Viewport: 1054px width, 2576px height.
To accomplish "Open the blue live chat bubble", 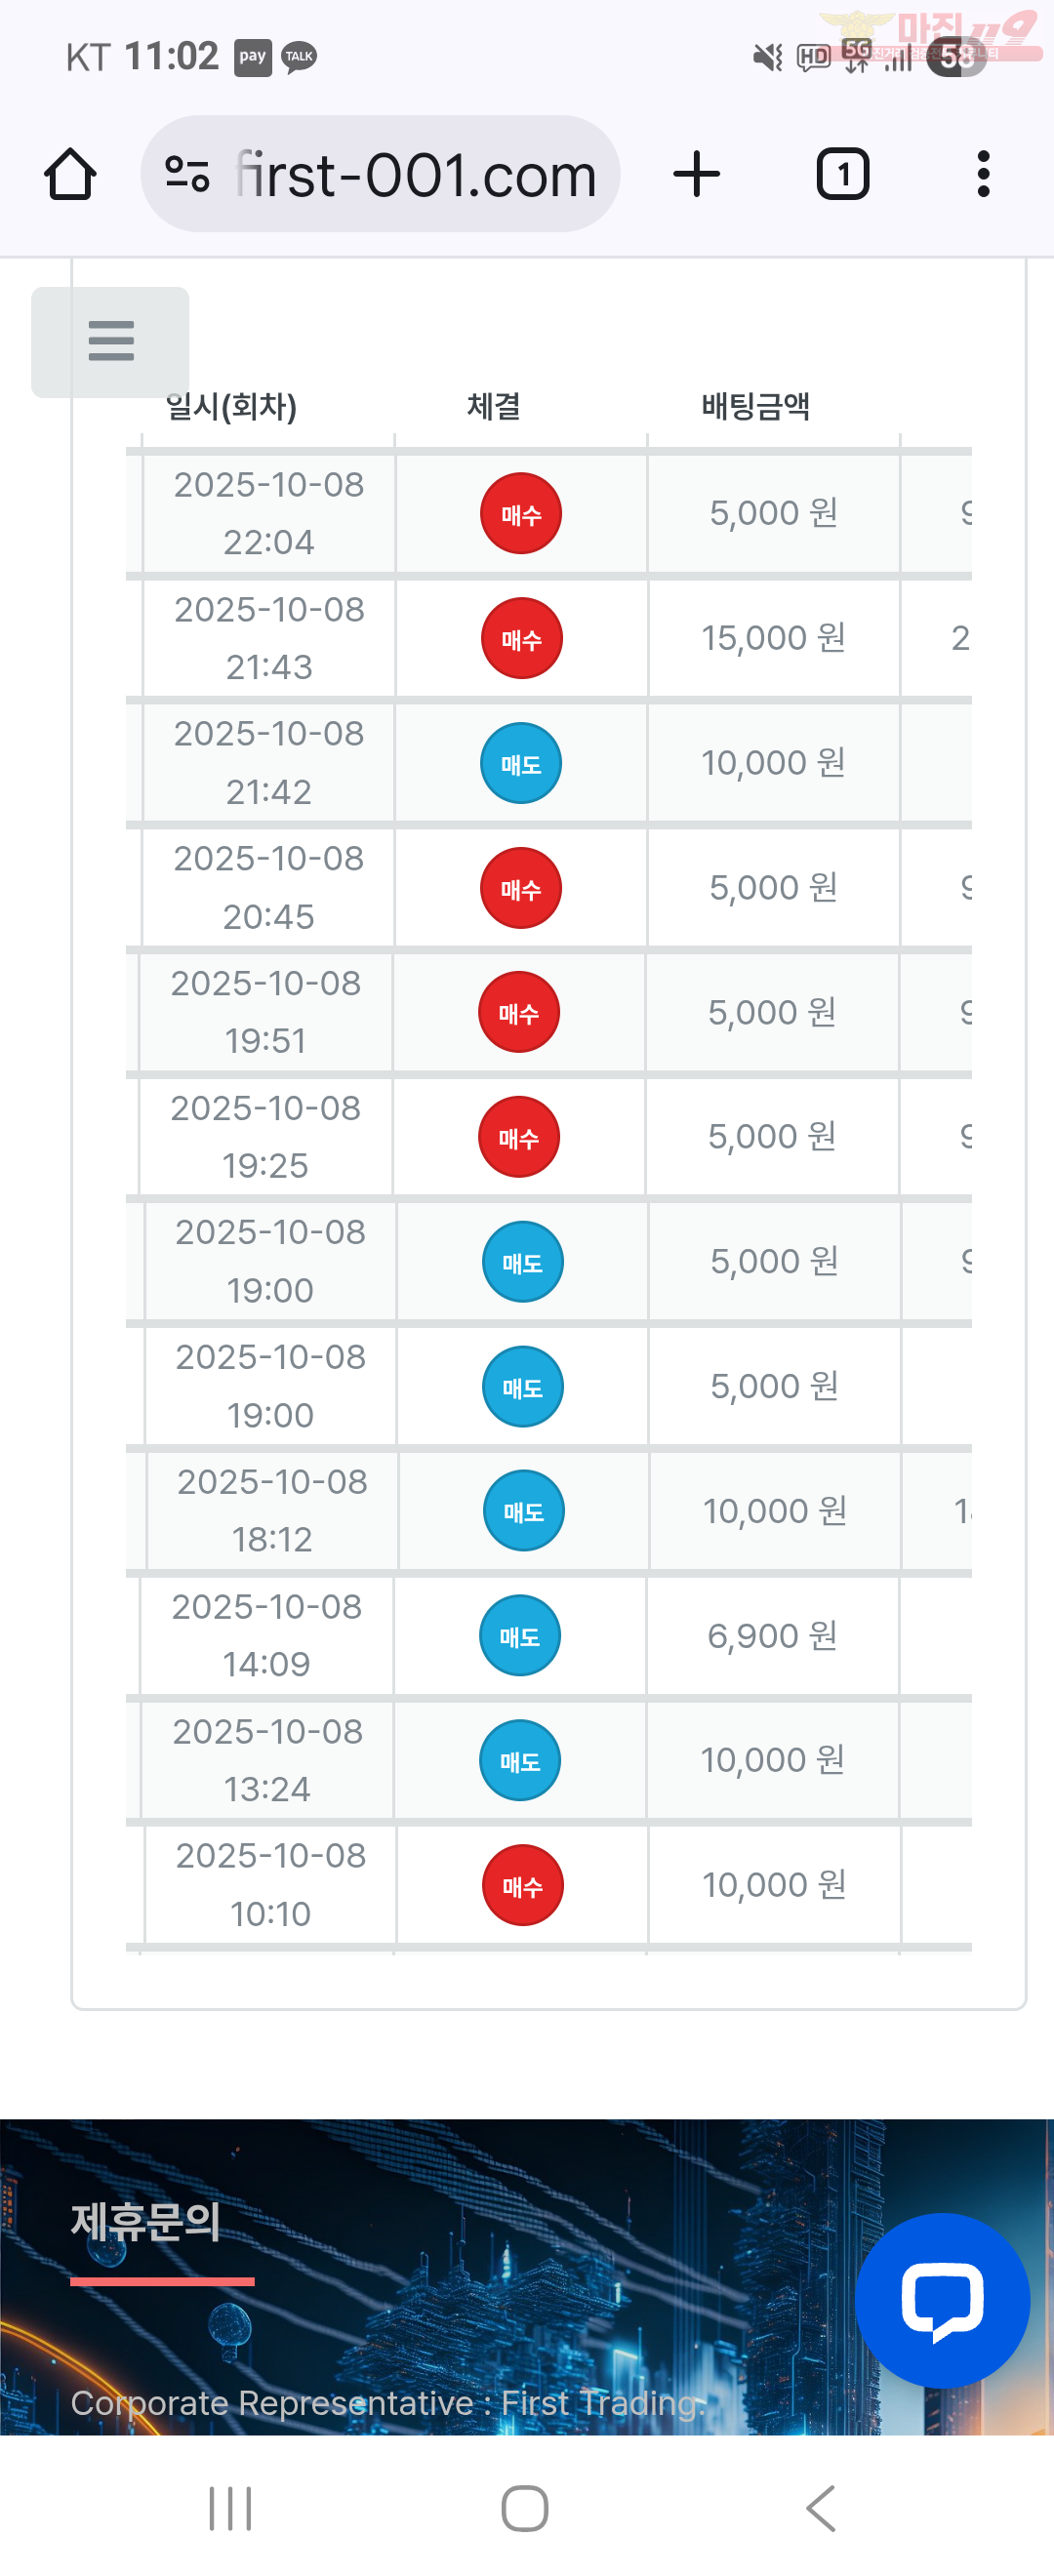I will click(941, 2299).
